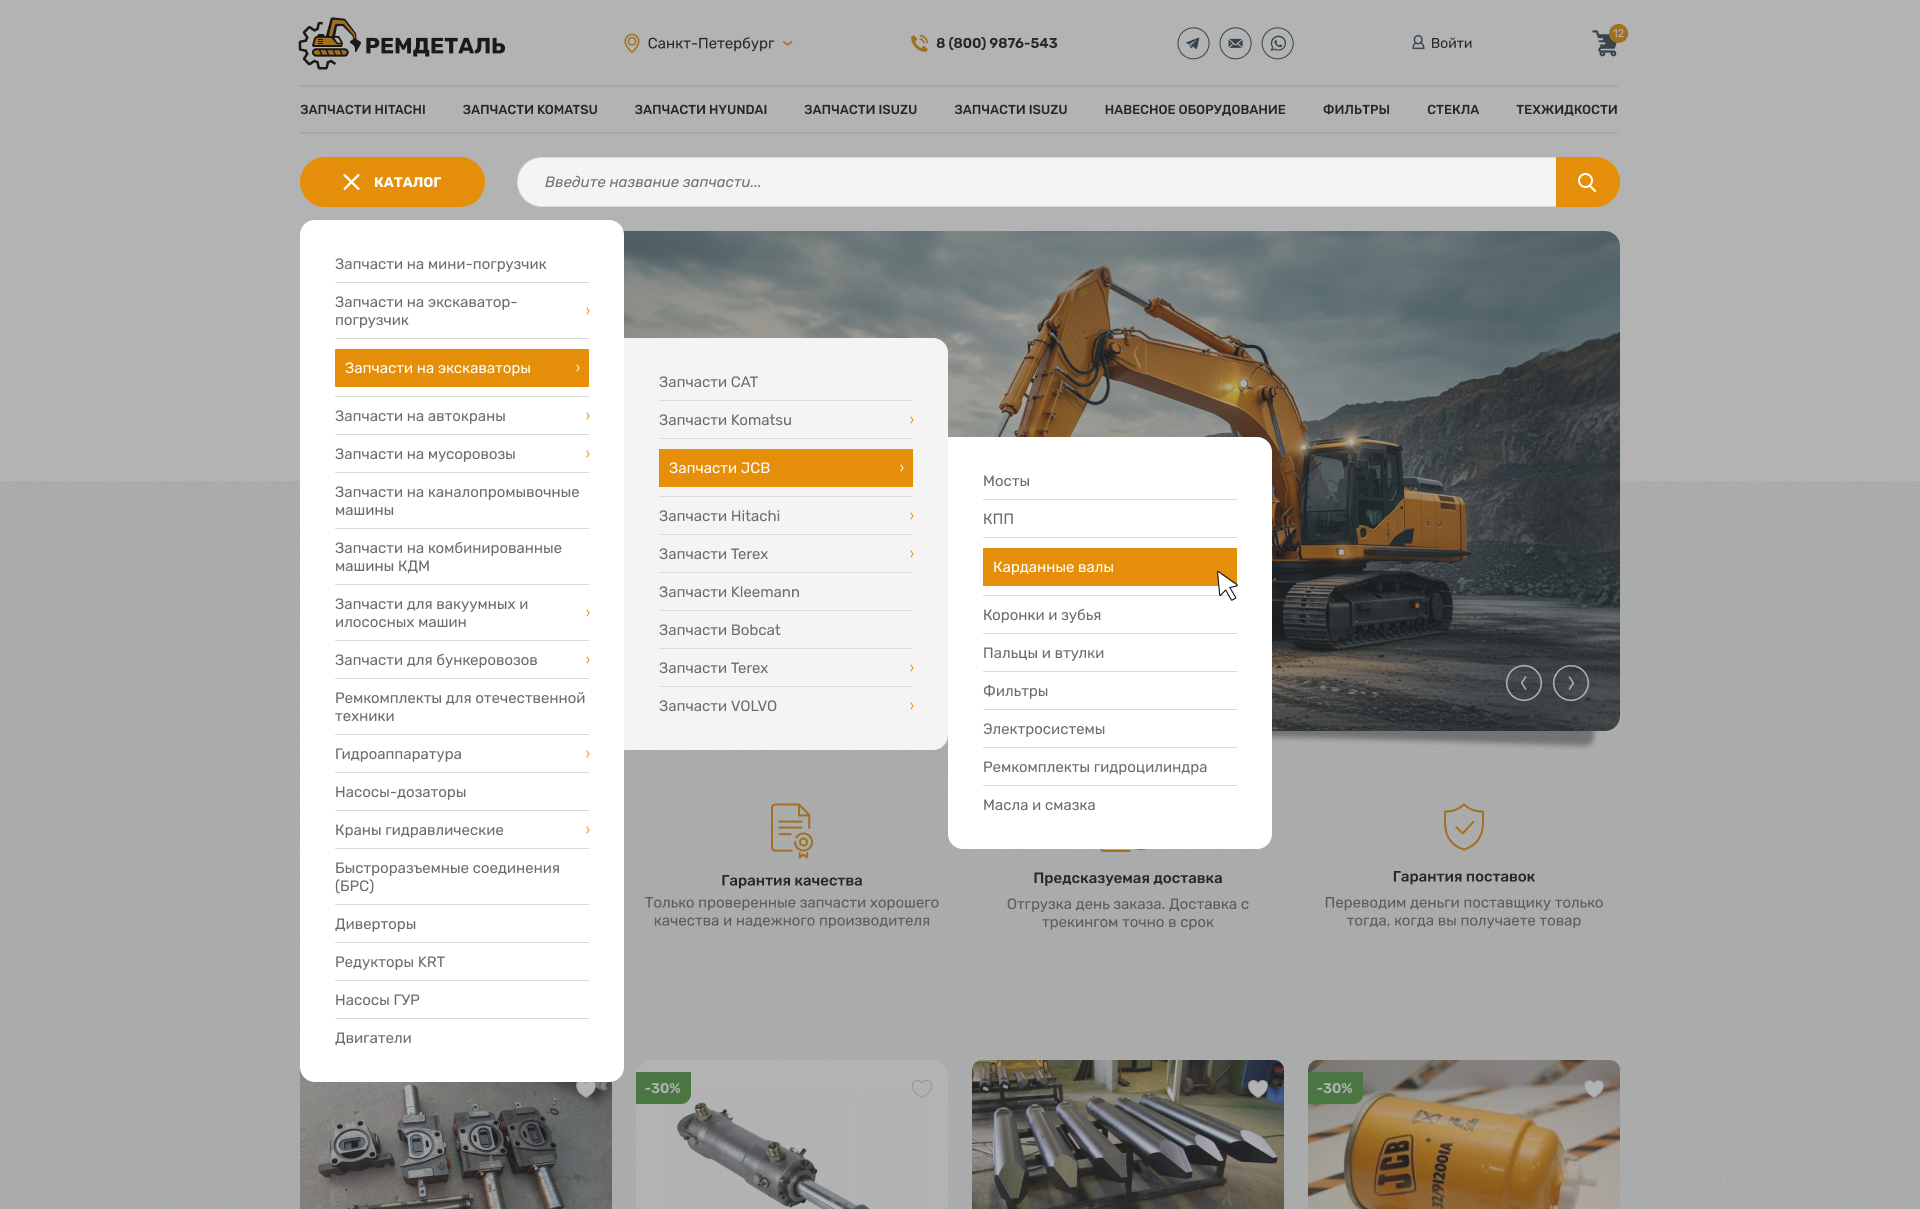
Task: Favorite the chisels product card
Action: (x=1258, y=1088)
